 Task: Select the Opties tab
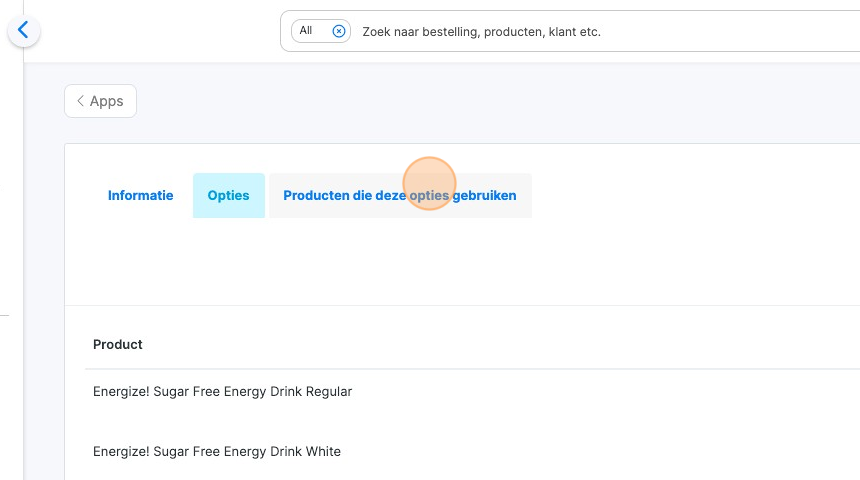[228, 195]
